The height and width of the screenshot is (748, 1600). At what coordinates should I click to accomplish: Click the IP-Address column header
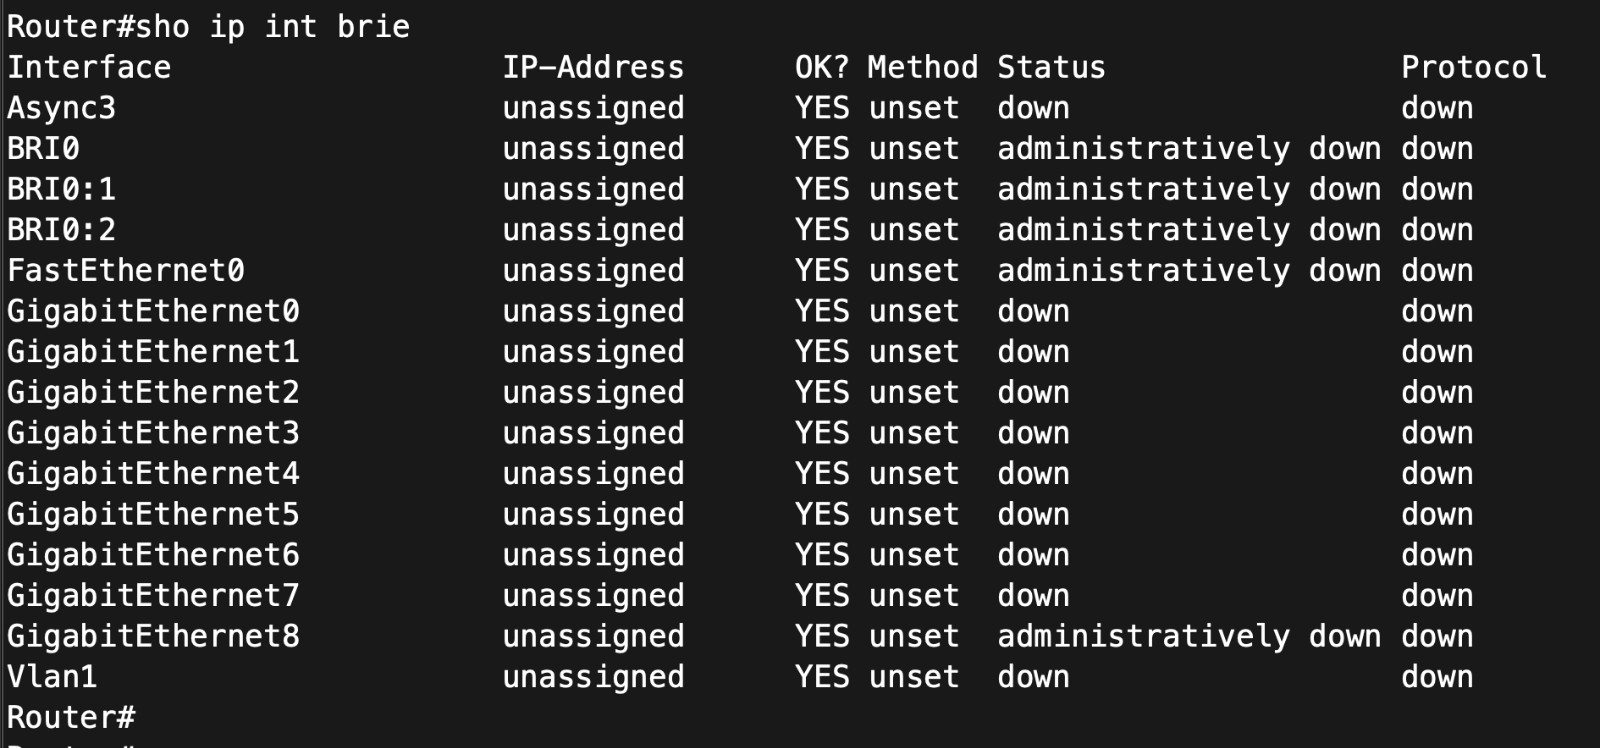click(593, 68)
